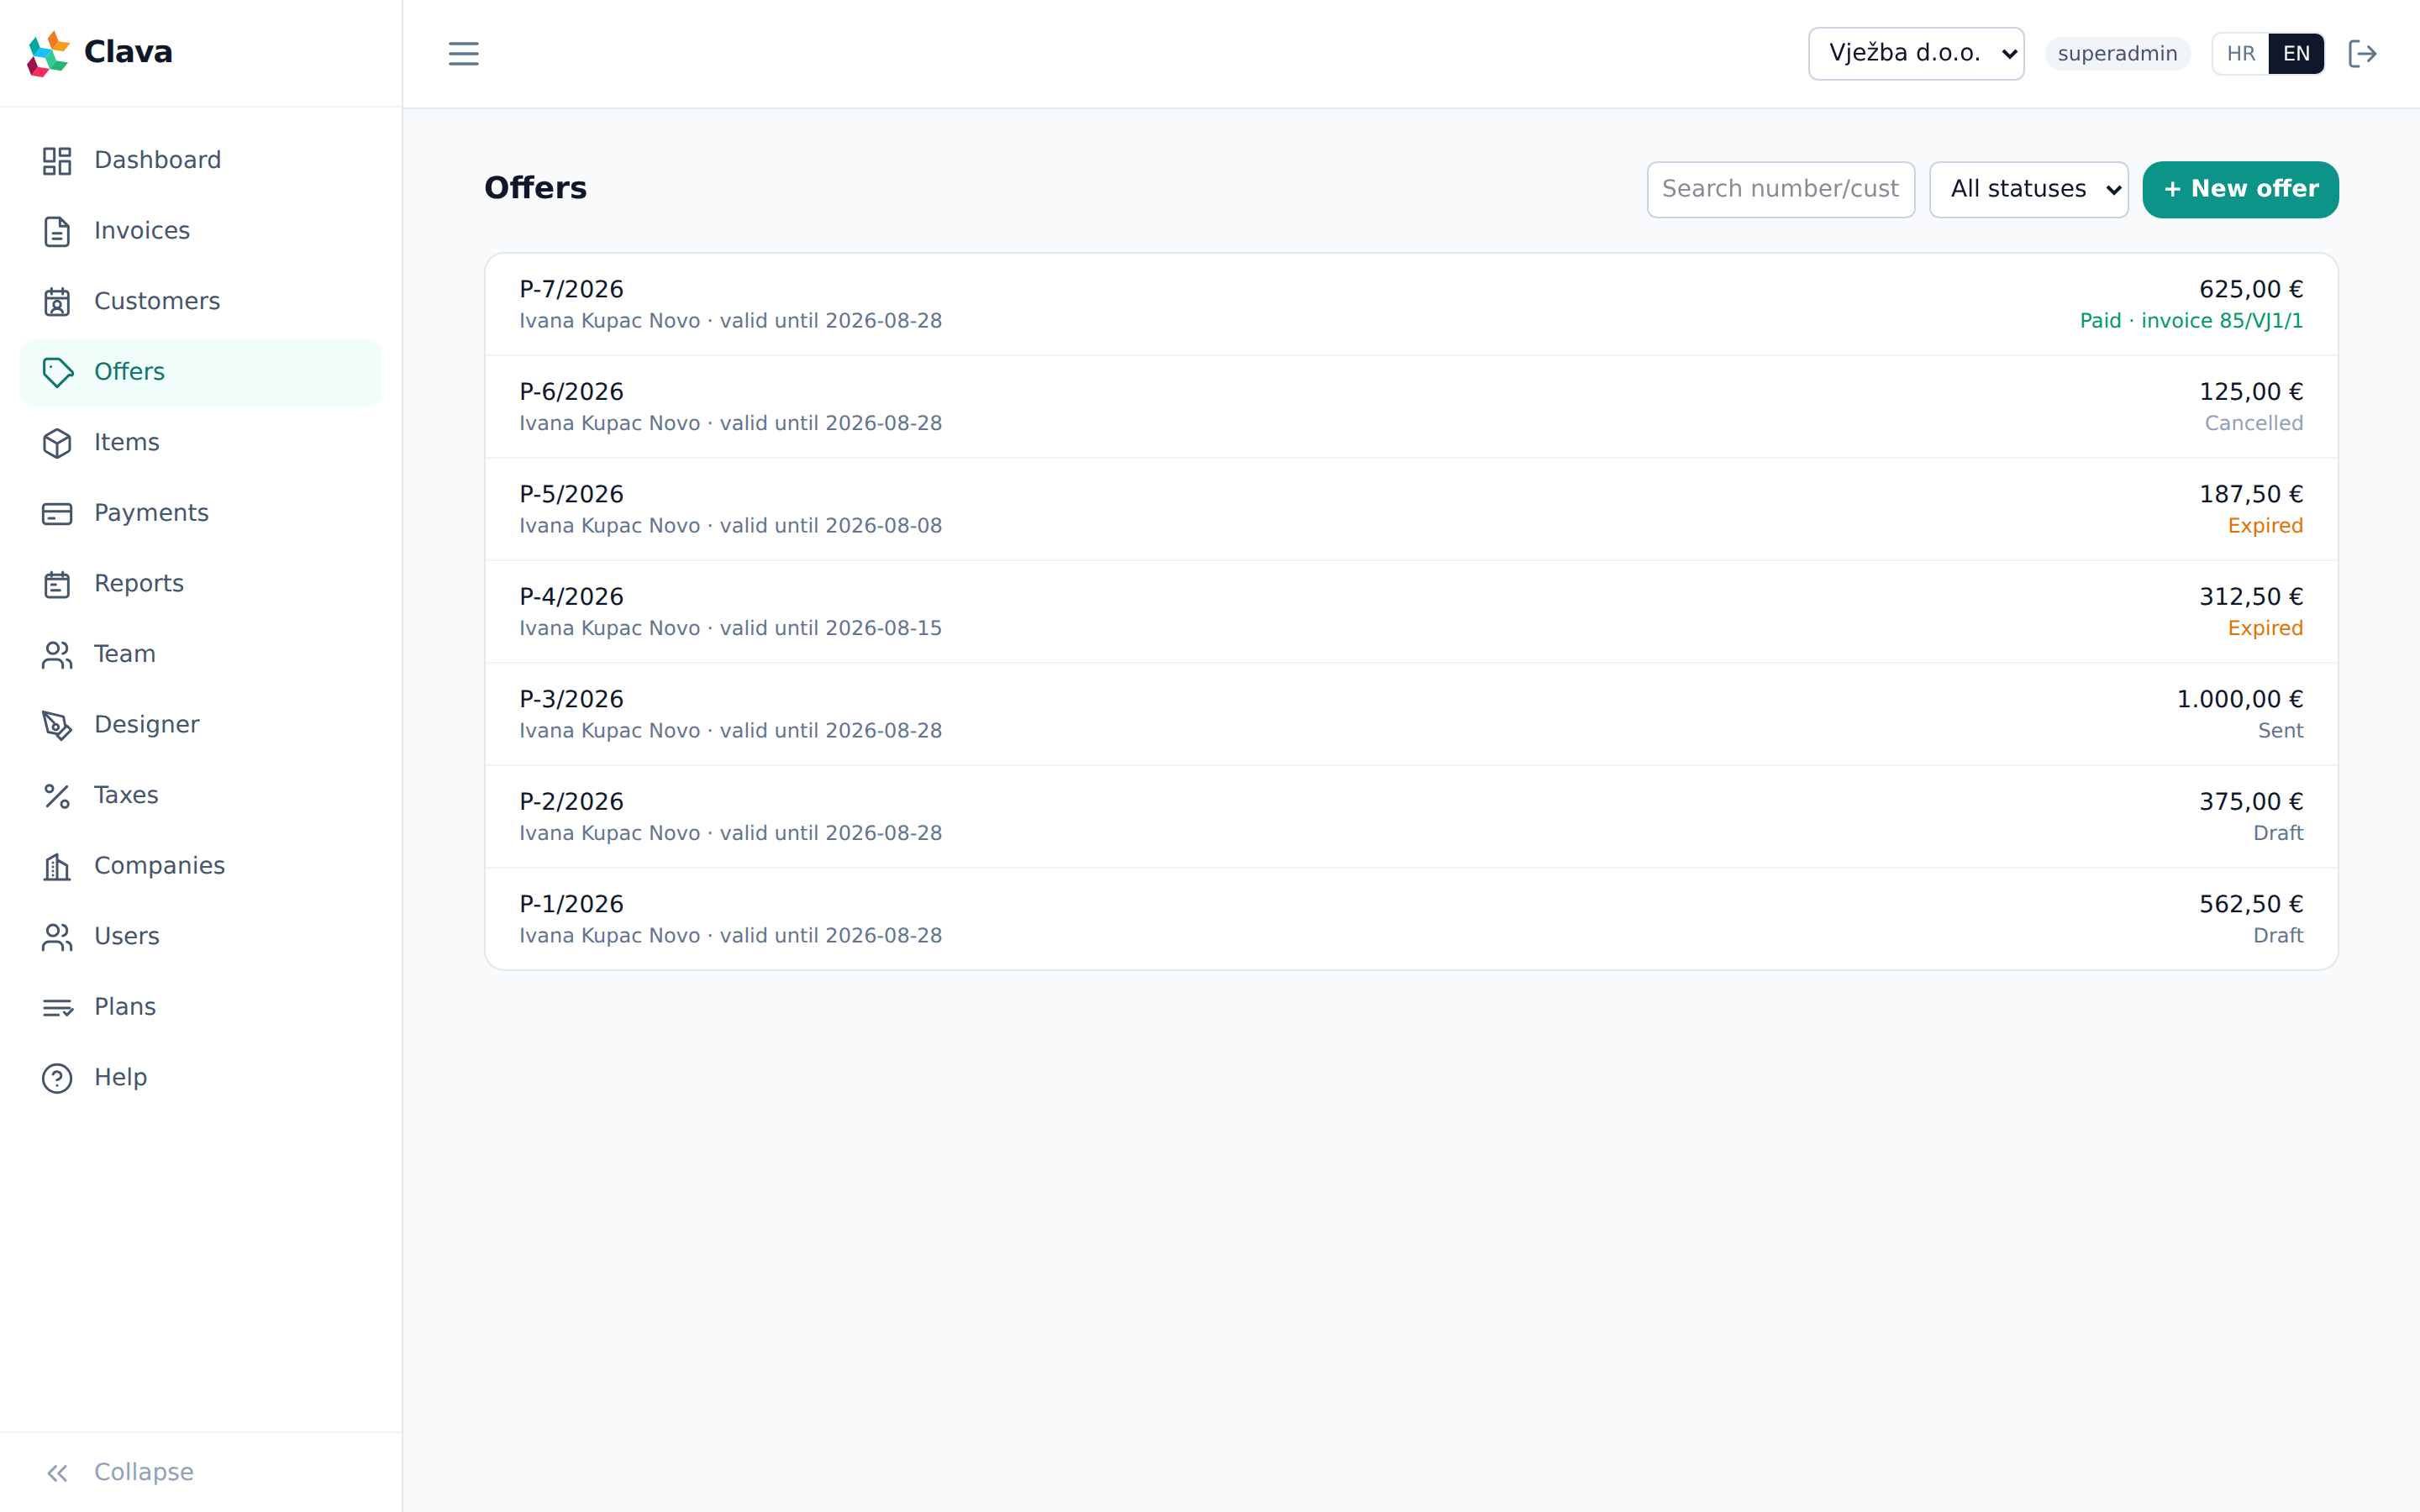2420x1512 pixels.
Task: Click the Cancelled status label
Action: (x=2253, y=423)
